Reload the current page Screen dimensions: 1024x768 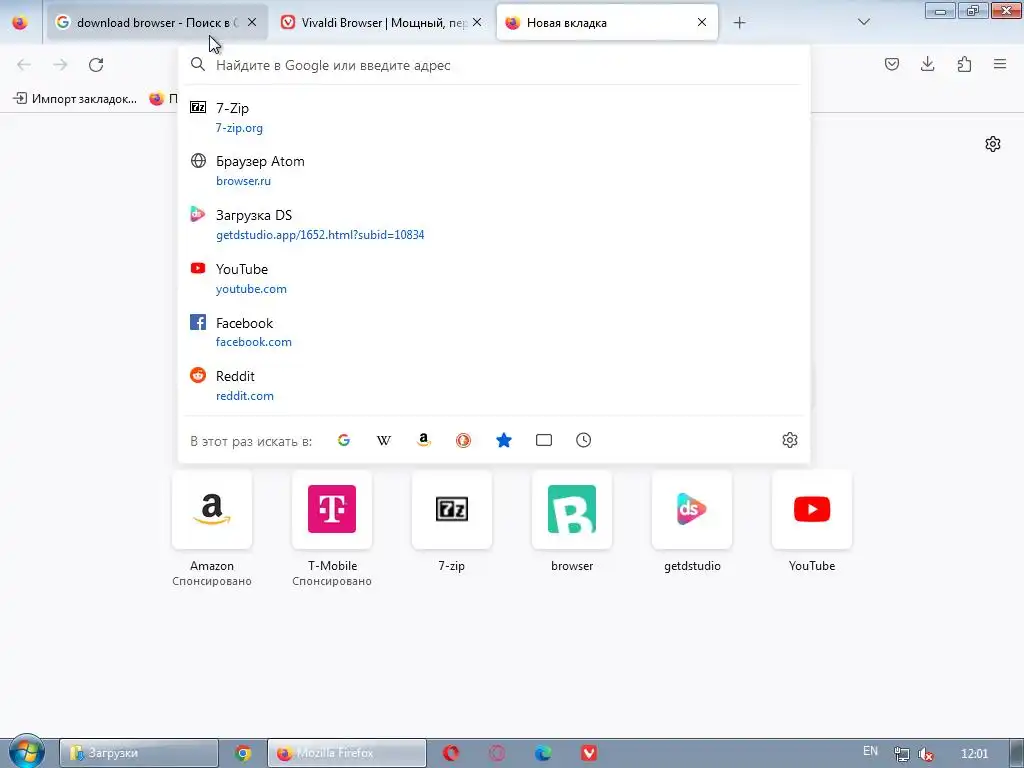(x=96, y=65)
